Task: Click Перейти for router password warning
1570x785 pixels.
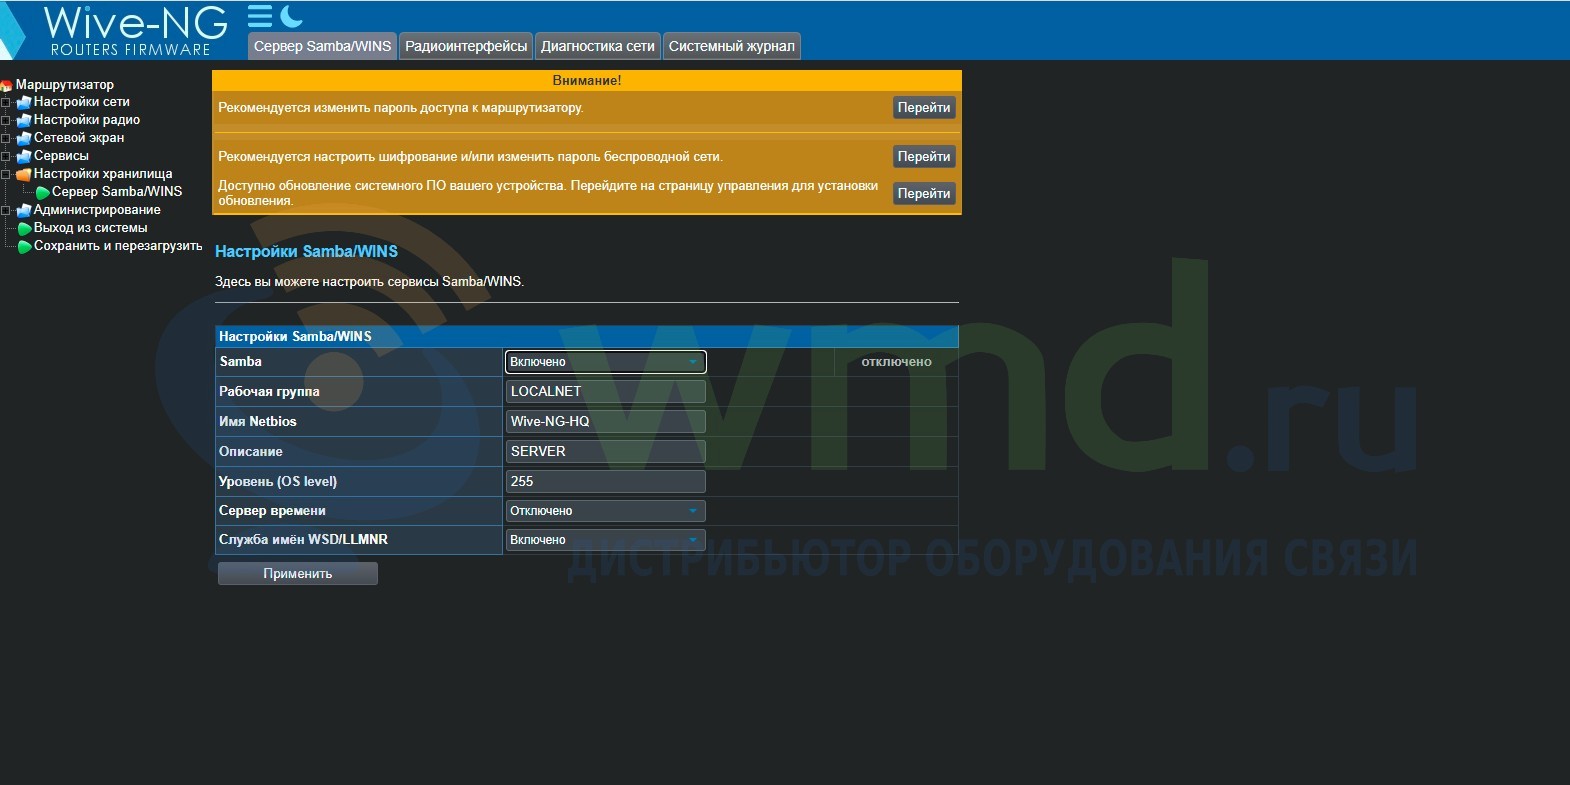Action: pyautogui.click(x=924, y=108)
